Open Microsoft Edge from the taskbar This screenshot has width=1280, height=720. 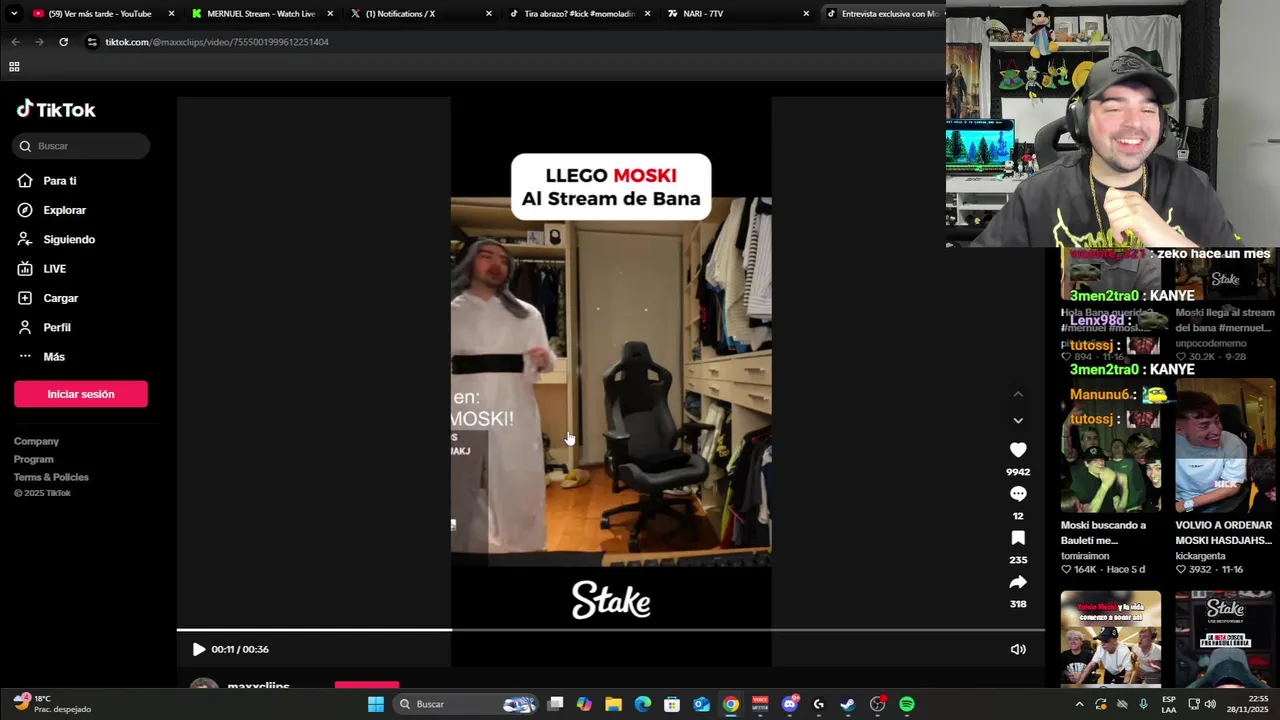643,704
